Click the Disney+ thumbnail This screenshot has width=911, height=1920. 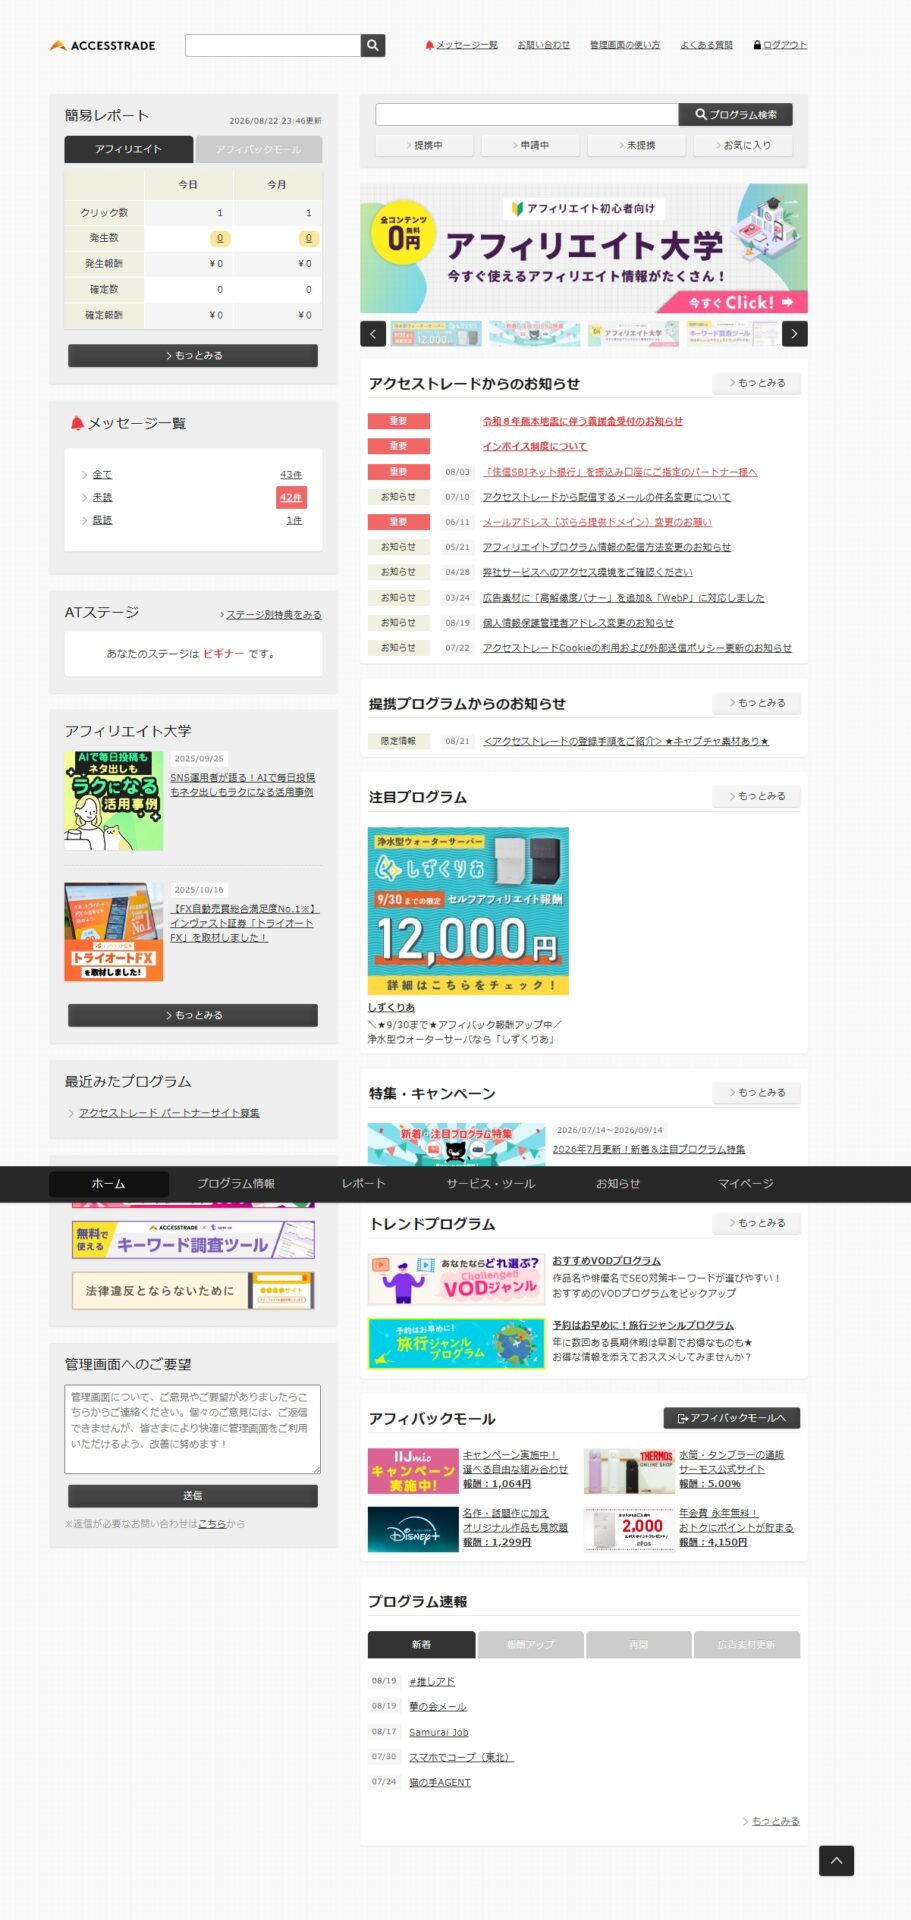(413, 1530)
